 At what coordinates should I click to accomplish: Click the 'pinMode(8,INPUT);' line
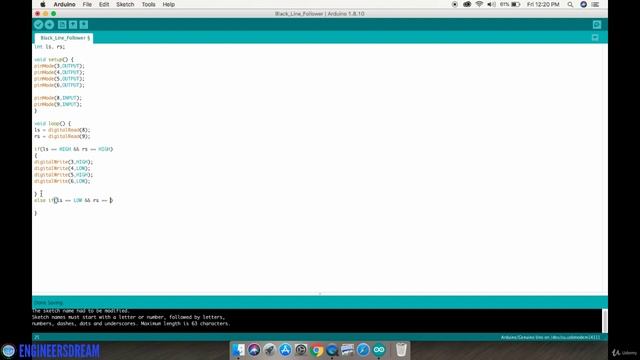point(58,98)
